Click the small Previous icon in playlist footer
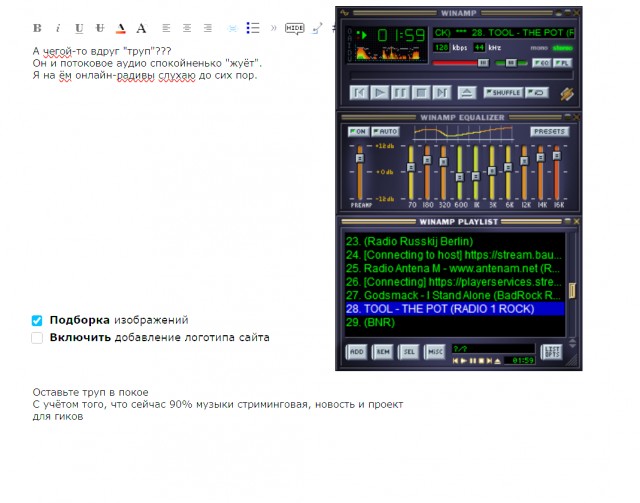The height and width of the screenshot is (503, 640). point(456,361)
